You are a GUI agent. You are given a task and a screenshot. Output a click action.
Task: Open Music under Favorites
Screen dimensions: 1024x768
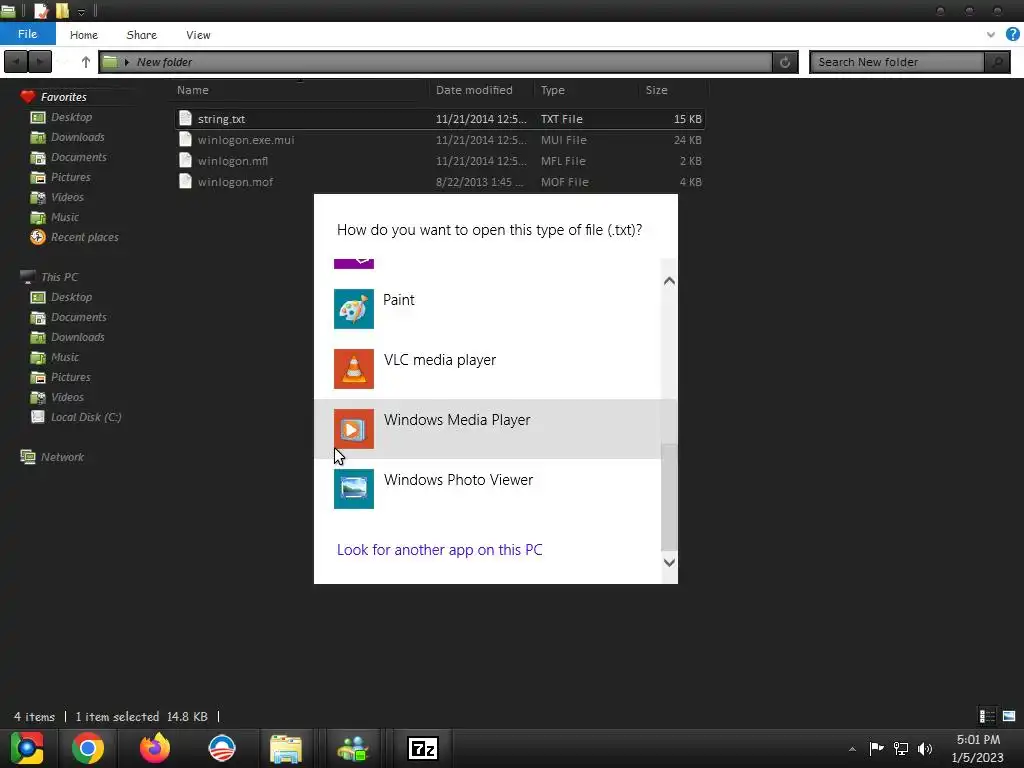point(65,217)
